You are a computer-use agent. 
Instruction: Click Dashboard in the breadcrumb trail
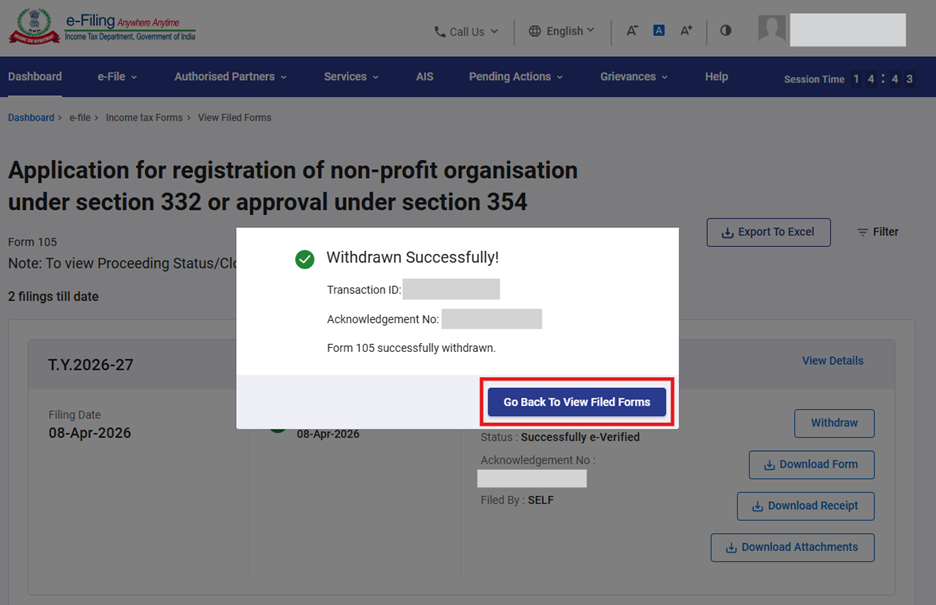tap(31, 118)
